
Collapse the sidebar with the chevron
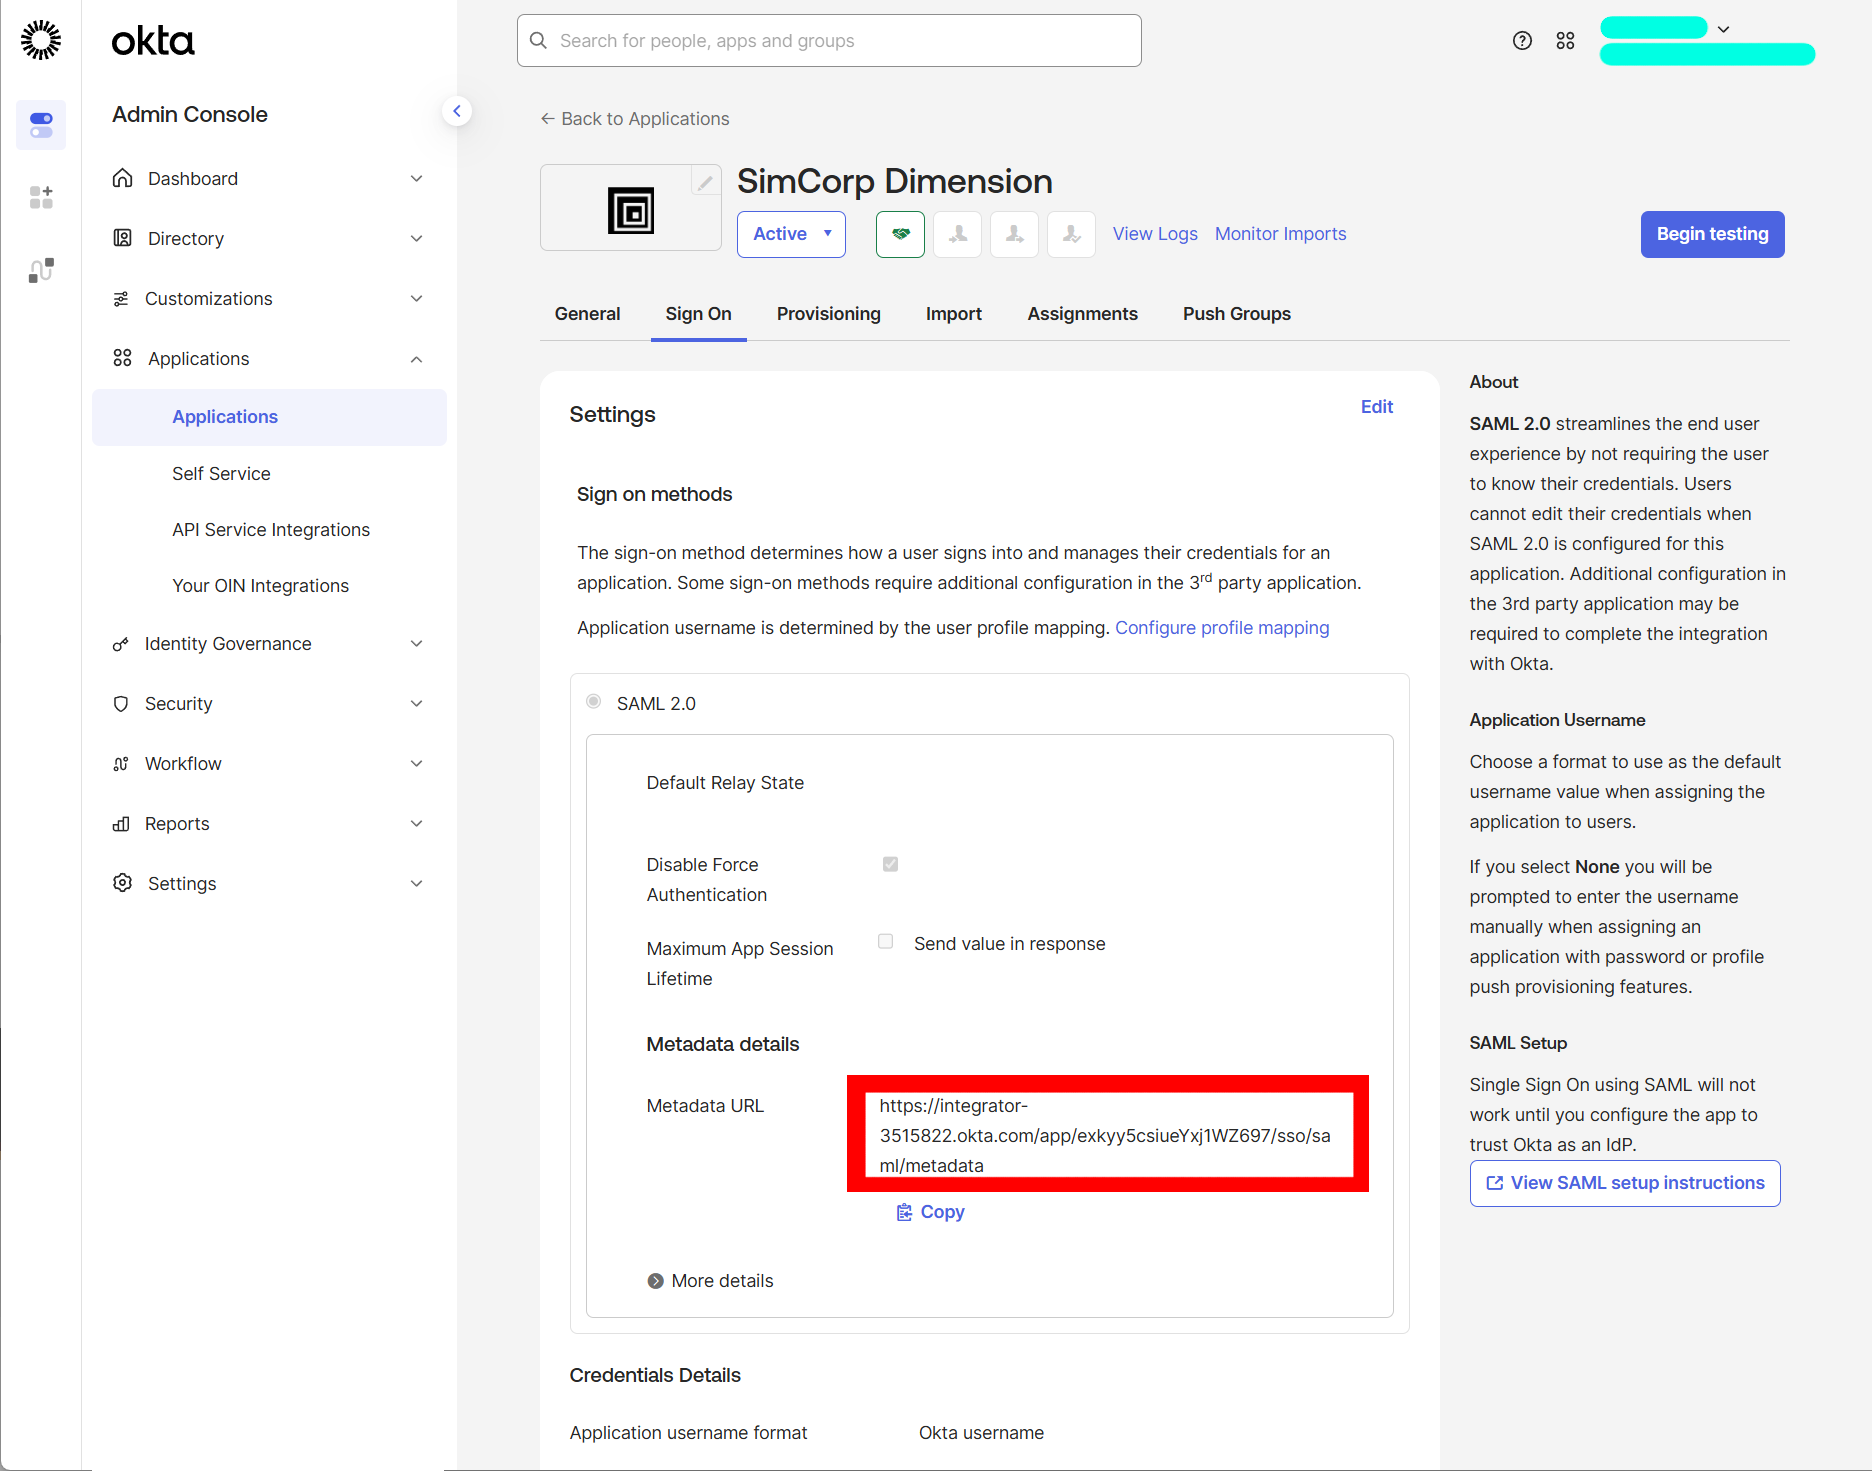coord(457,110)
